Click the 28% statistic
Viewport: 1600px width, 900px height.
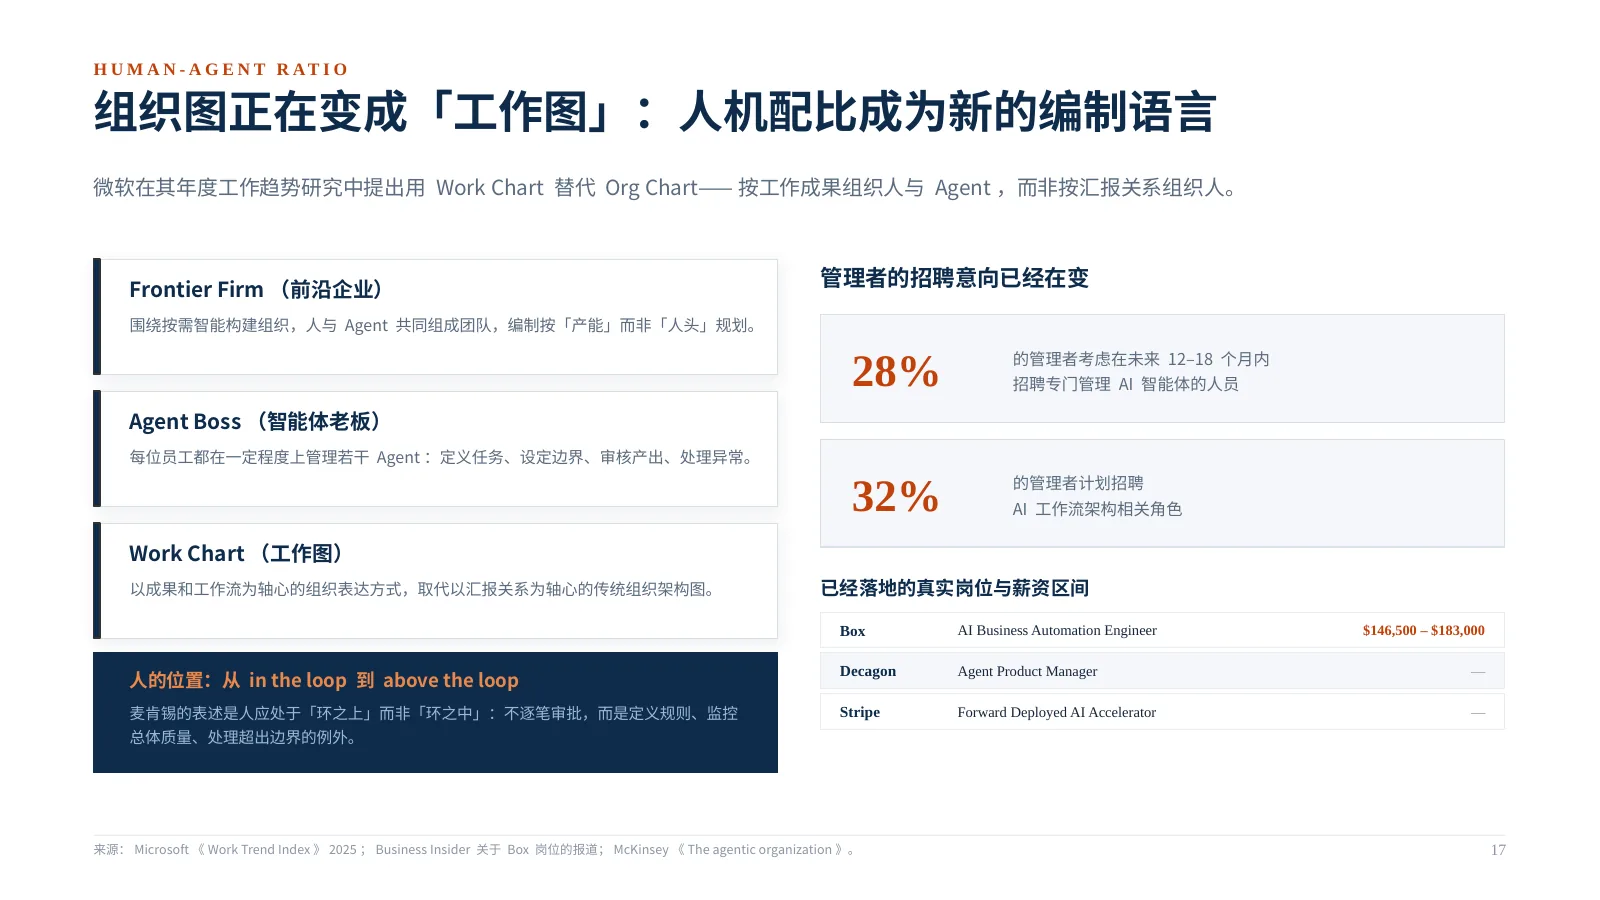click(895, 372)
